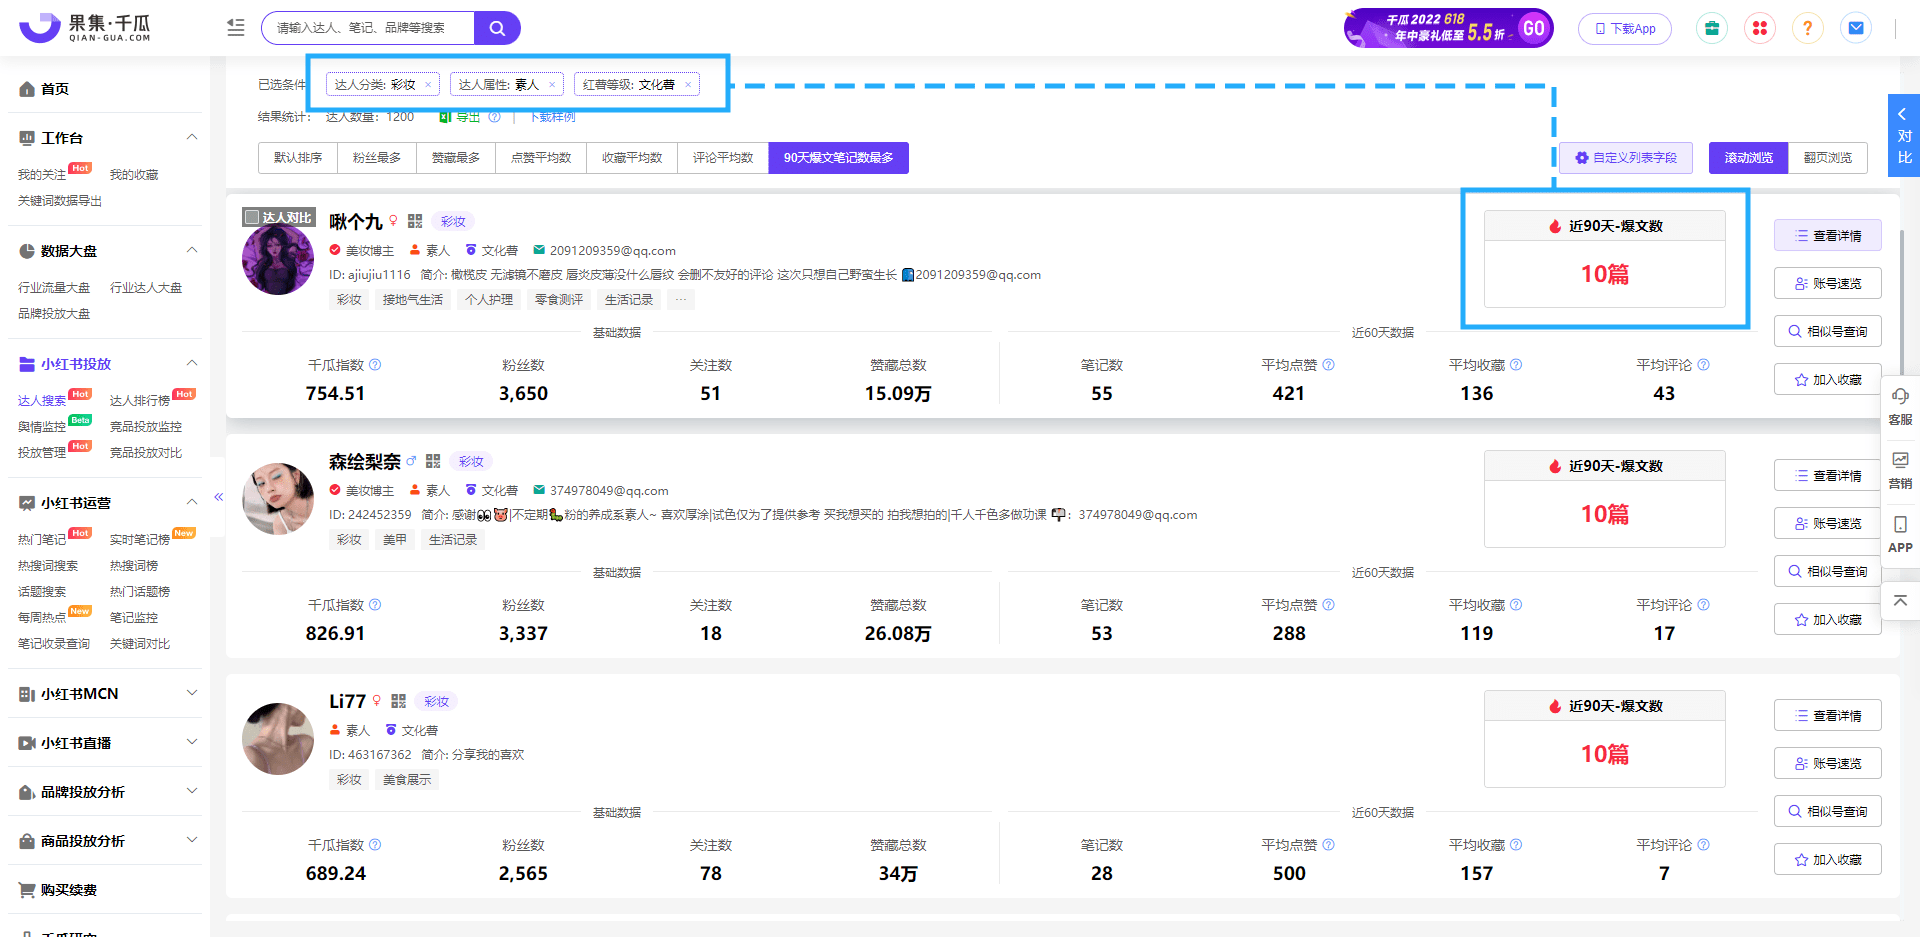Collapse the 小红书运营 sidebar section
The height and width of the screenshot is (937, 1920).
point(192,502)
